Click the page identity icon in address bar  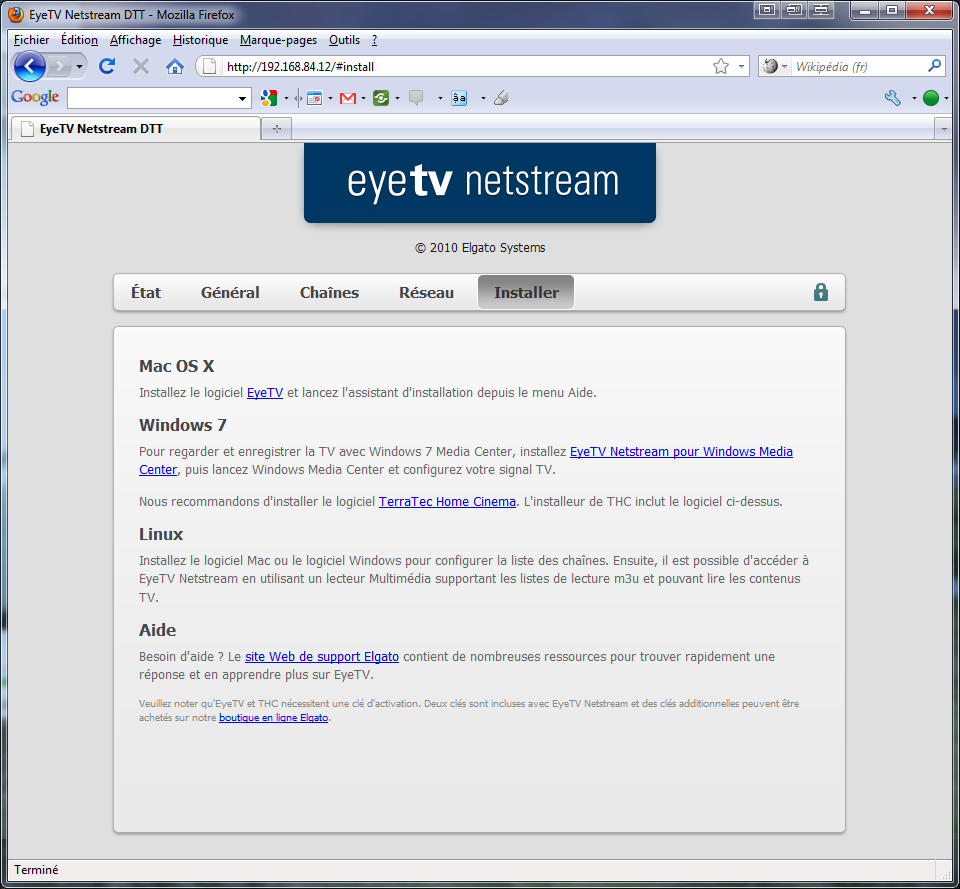209,66
